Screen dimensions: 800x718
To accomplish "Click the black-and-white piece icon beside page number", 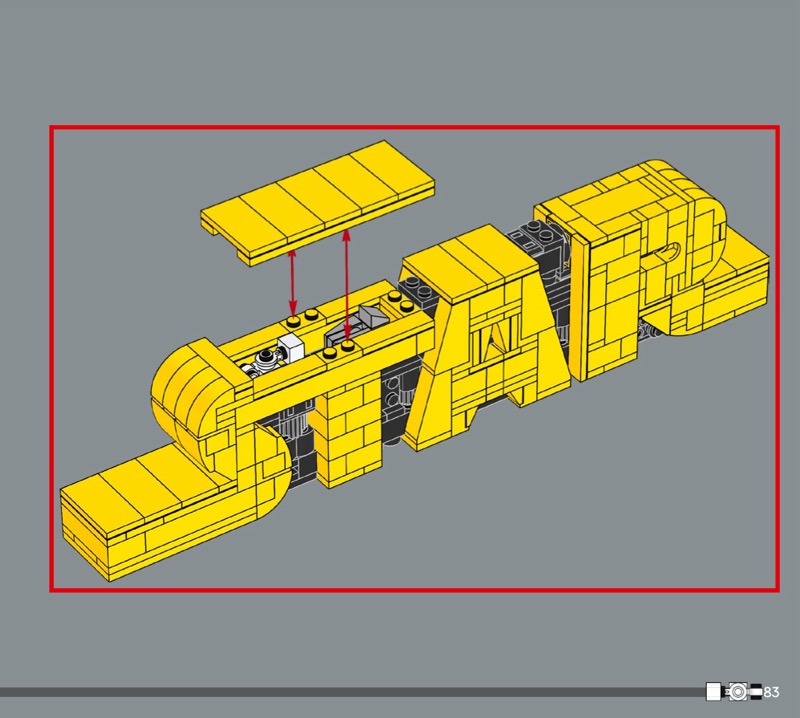I will pyautogui.click(x=756, y=691).
